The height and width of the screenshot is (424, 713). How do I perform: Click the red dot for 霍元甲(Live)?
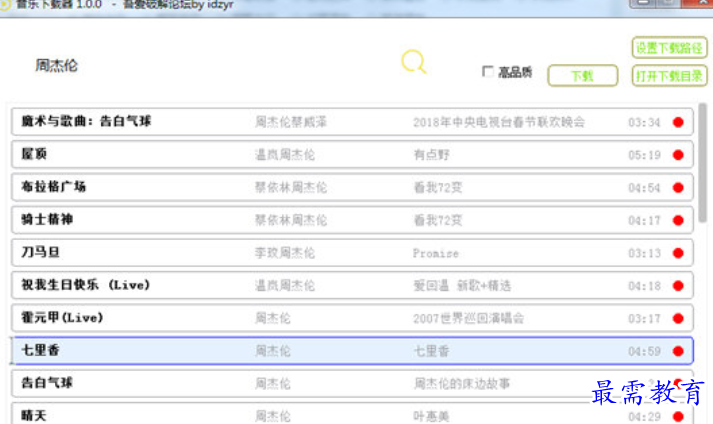click(678, 318)
